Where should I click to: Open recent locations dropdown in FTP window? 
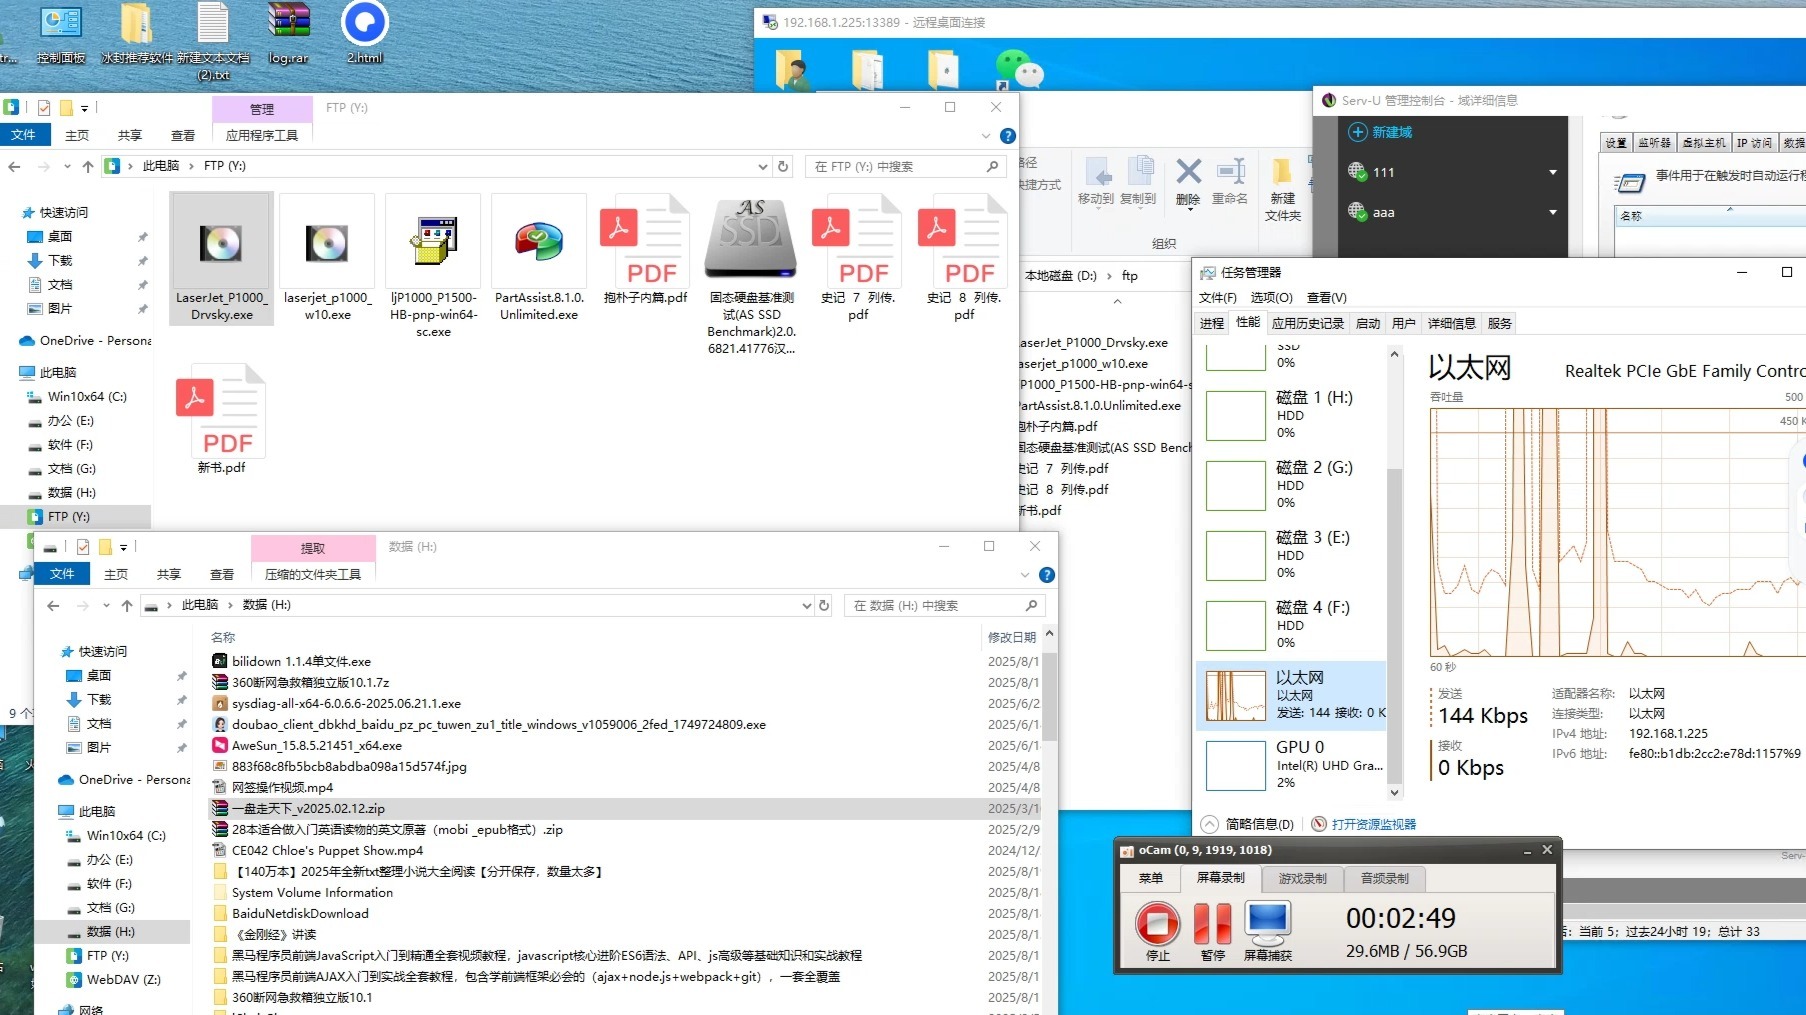tap(67, 166)
